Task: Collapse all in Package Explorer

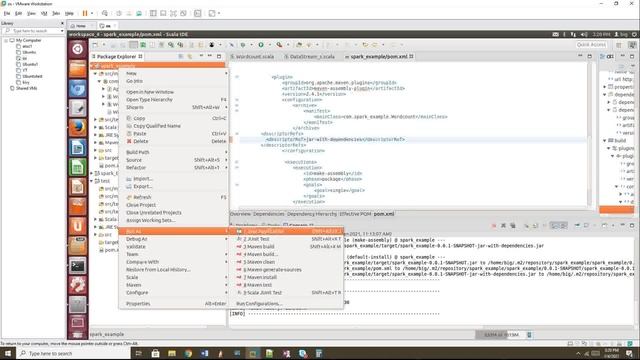Action: tap(181, 56)
